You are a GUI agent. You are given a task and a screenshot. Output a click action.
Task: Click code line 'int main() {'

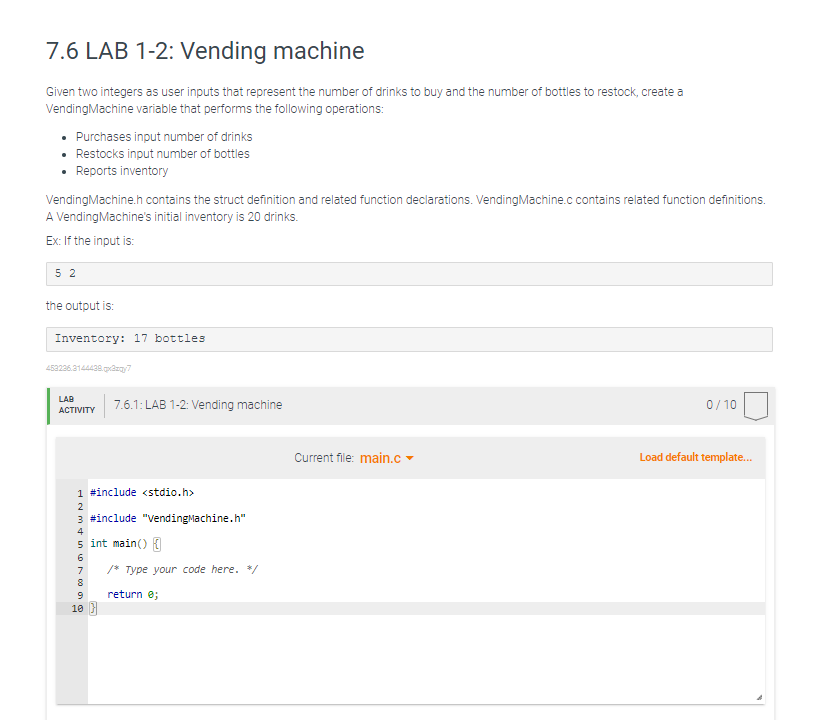[x=125, y=543]
